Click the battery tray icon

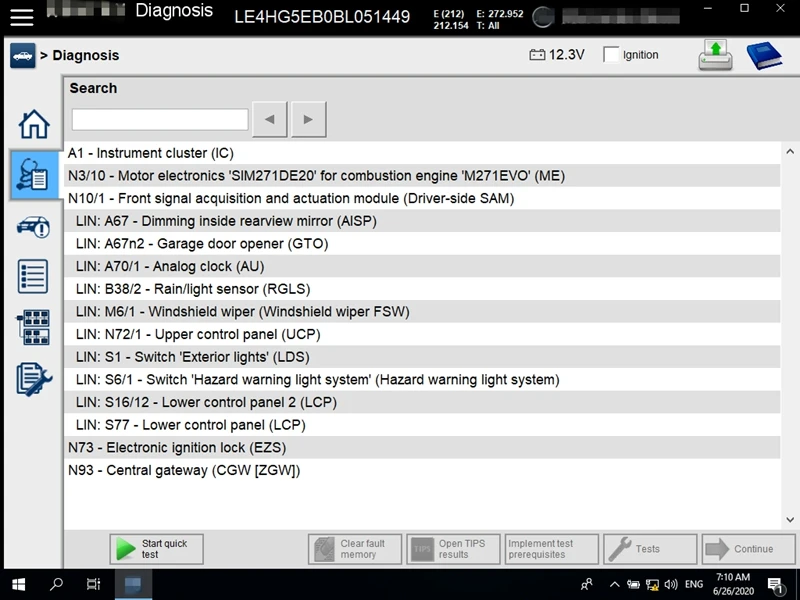pos(633,585)
